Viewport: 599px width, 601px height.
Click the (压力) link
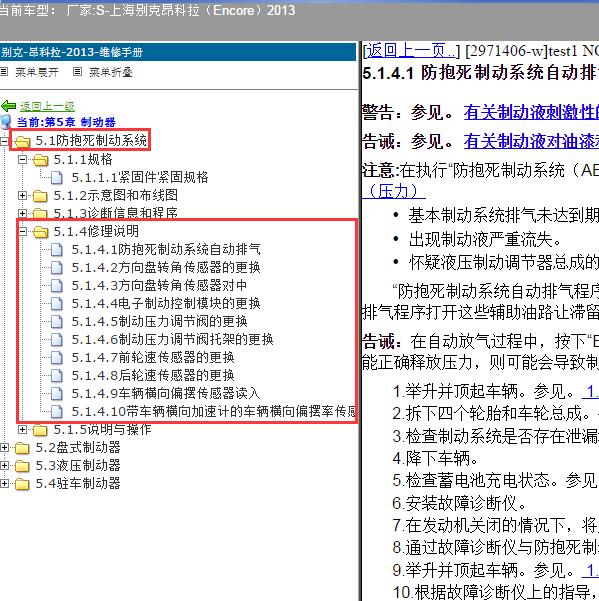(394, 191)
